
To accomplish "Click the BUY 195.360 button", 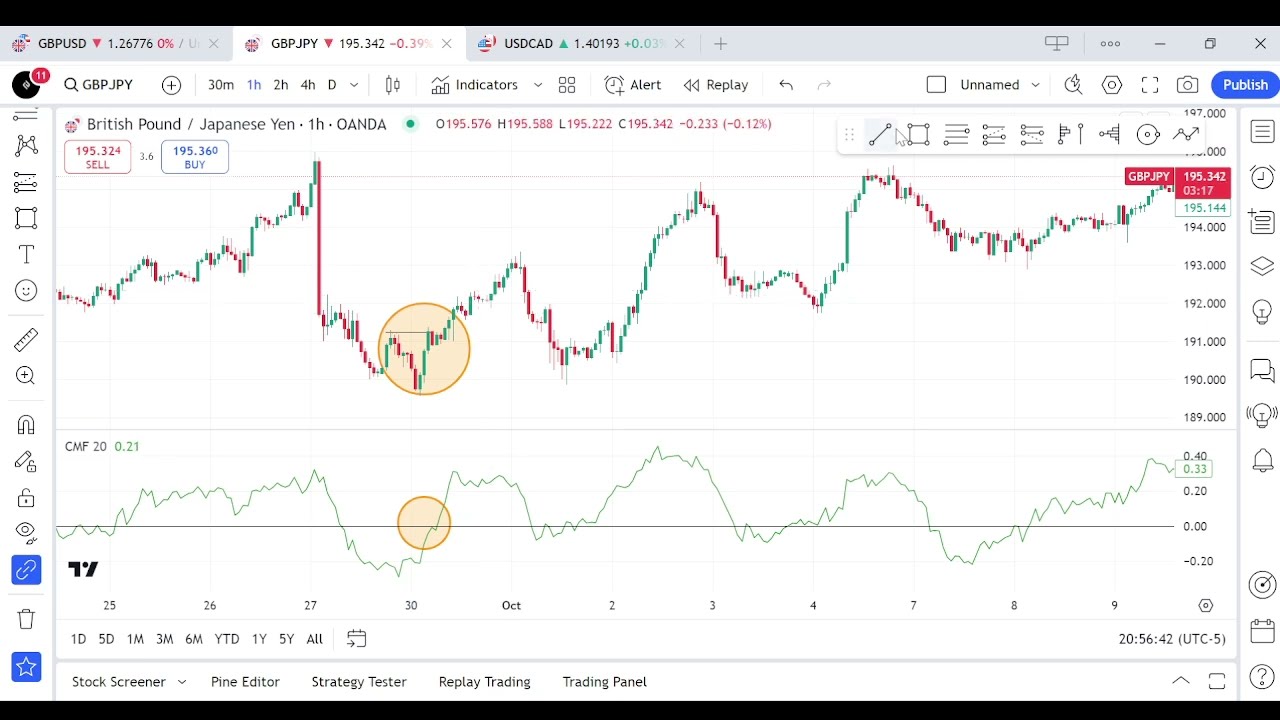I will 195,157.
